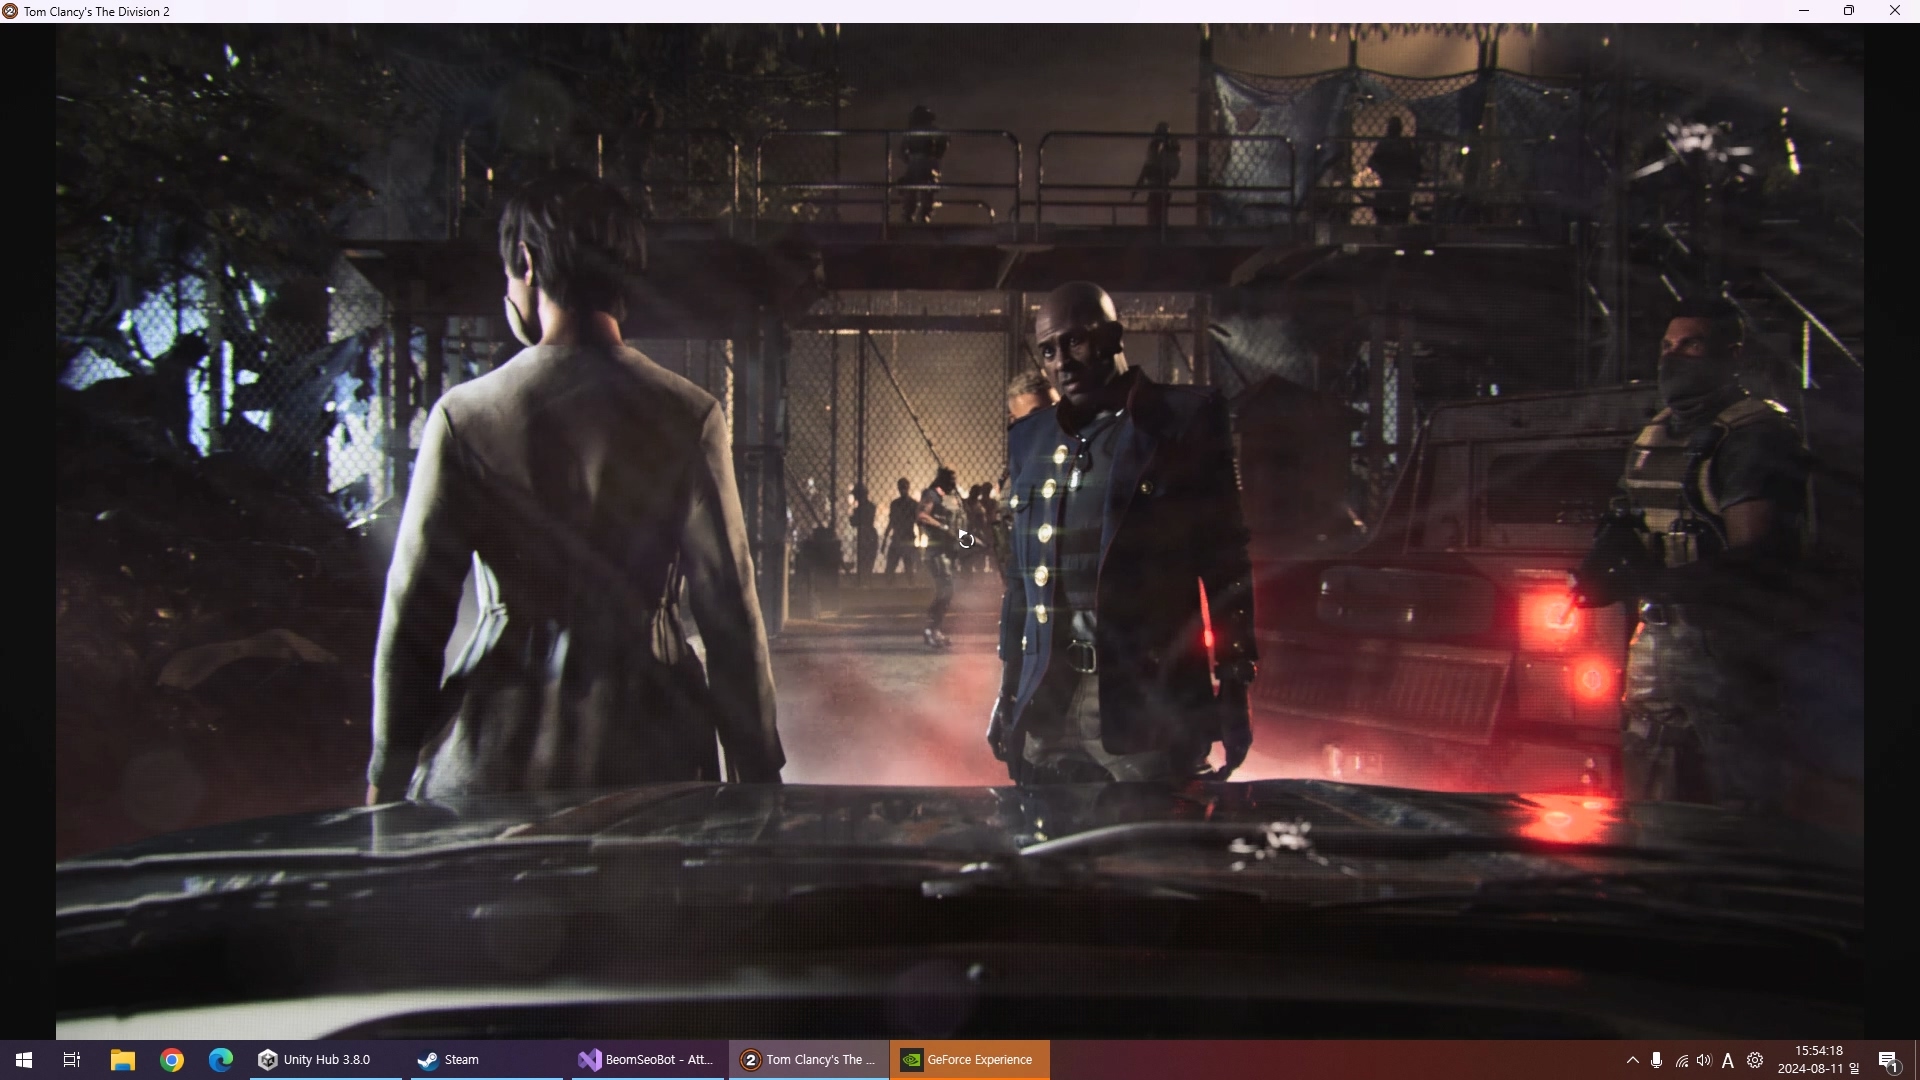The image size is (1920, 1080).
Task: Open Microsoft Edge from taskbar
Action: (x=221, y=1060)
